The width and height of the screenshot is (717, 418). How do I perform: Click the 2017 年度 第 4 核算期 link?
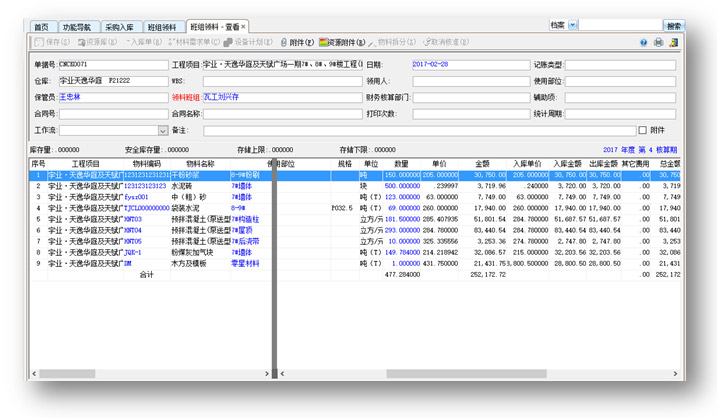click(640, 150)
